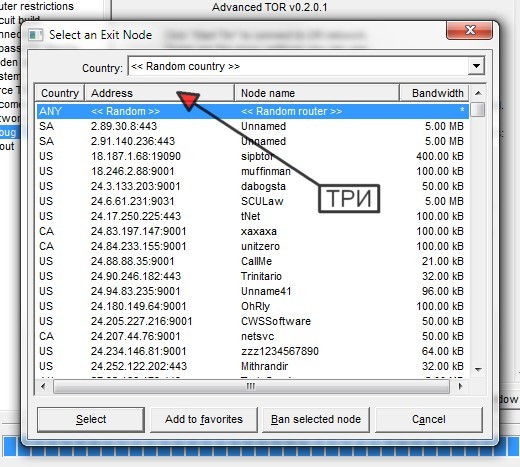Sort list by Address column header

[x=160, y=93]
